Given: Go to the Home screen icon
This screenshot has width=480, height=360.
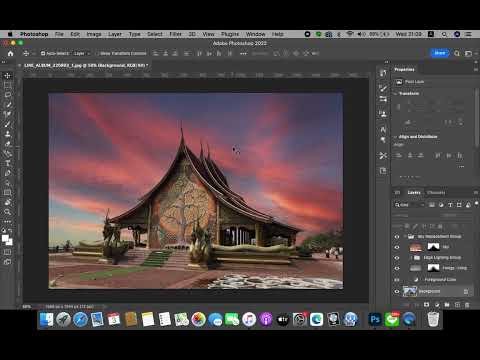Looking at the screenshot, I should click(11, 53).
